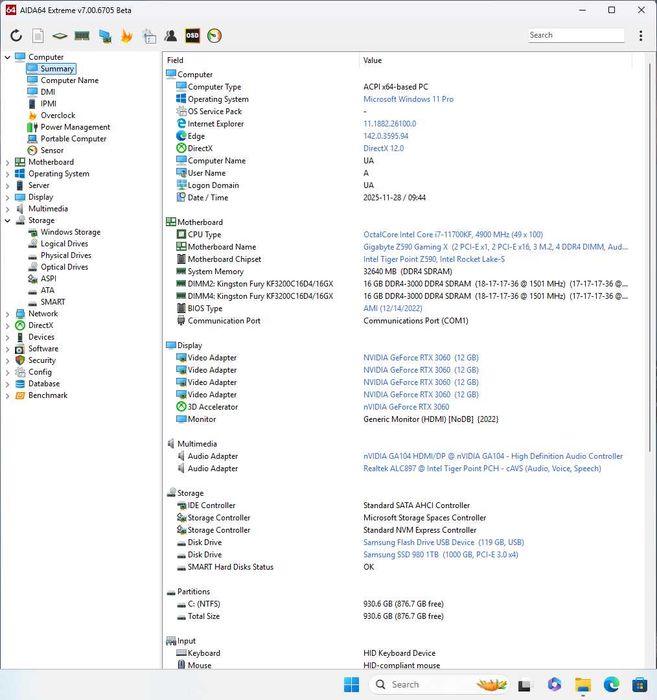The height and width of the screenshot is (700, 657).
Task: Open Intel Tiger Point Z590 chipset link
Action: [434, 259]
